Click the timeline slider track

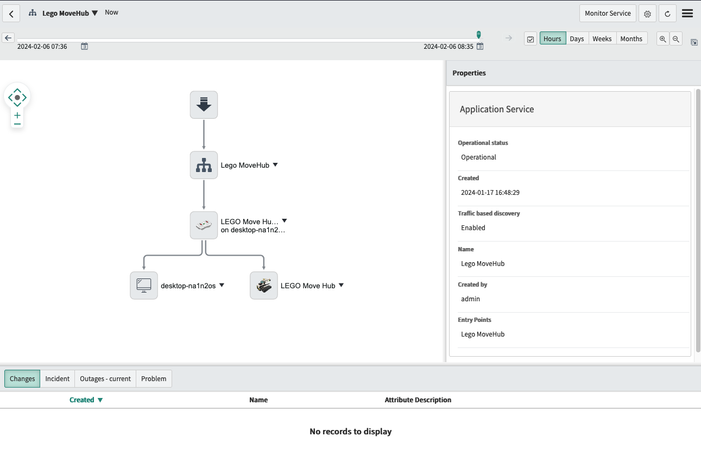(x=246, y=40)
